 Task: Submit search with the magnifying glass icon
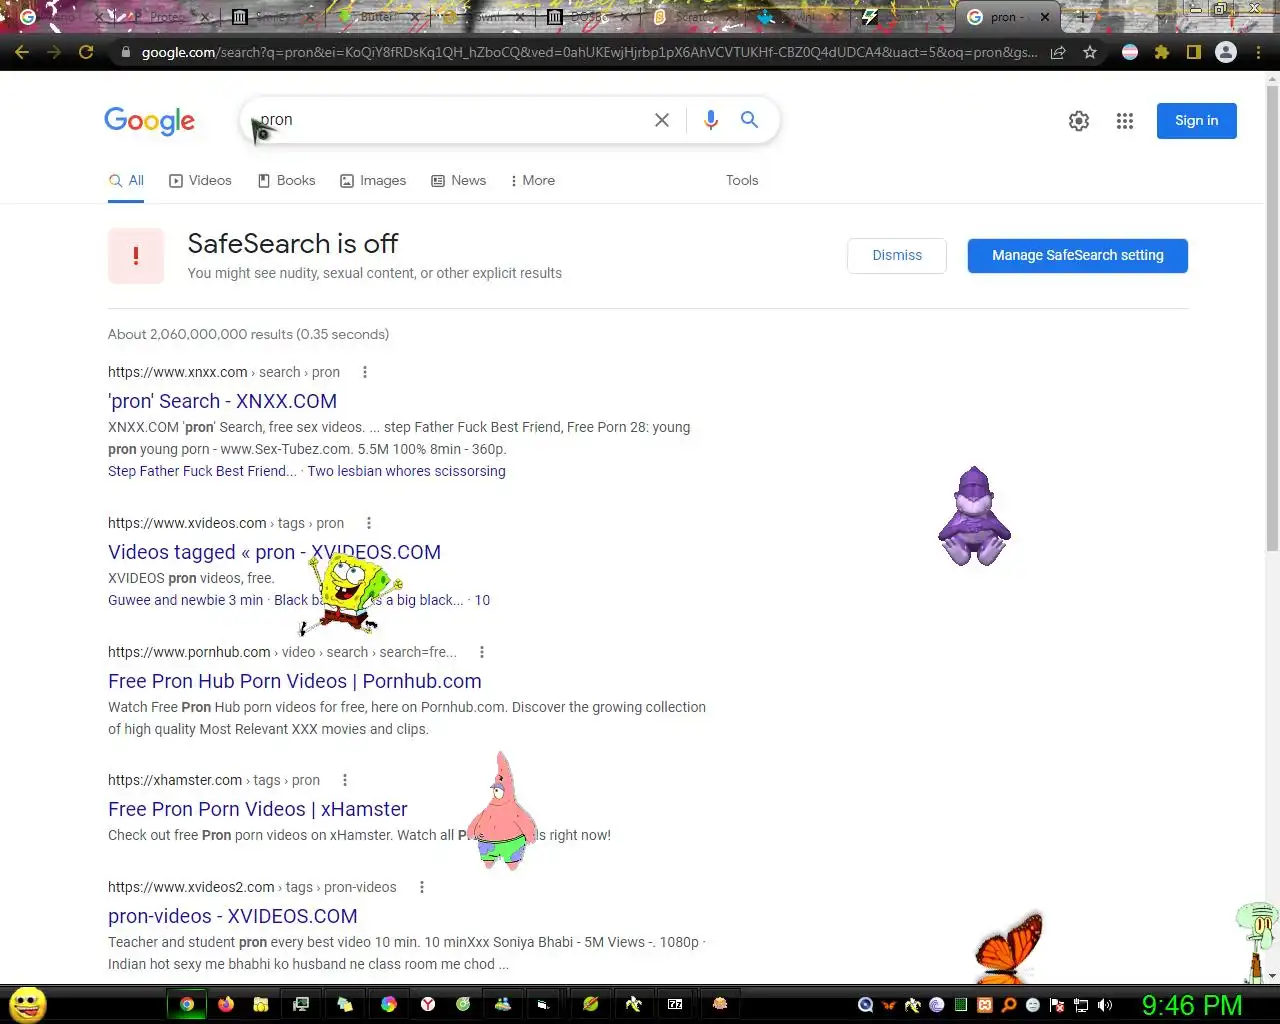point(749,120)
